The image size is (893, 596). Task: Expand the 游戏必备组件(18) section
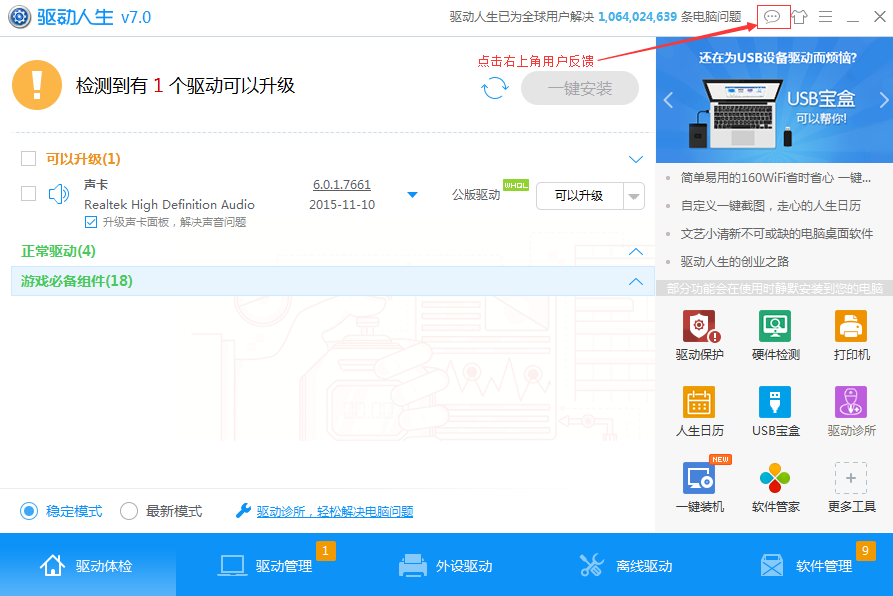(636, 282)
